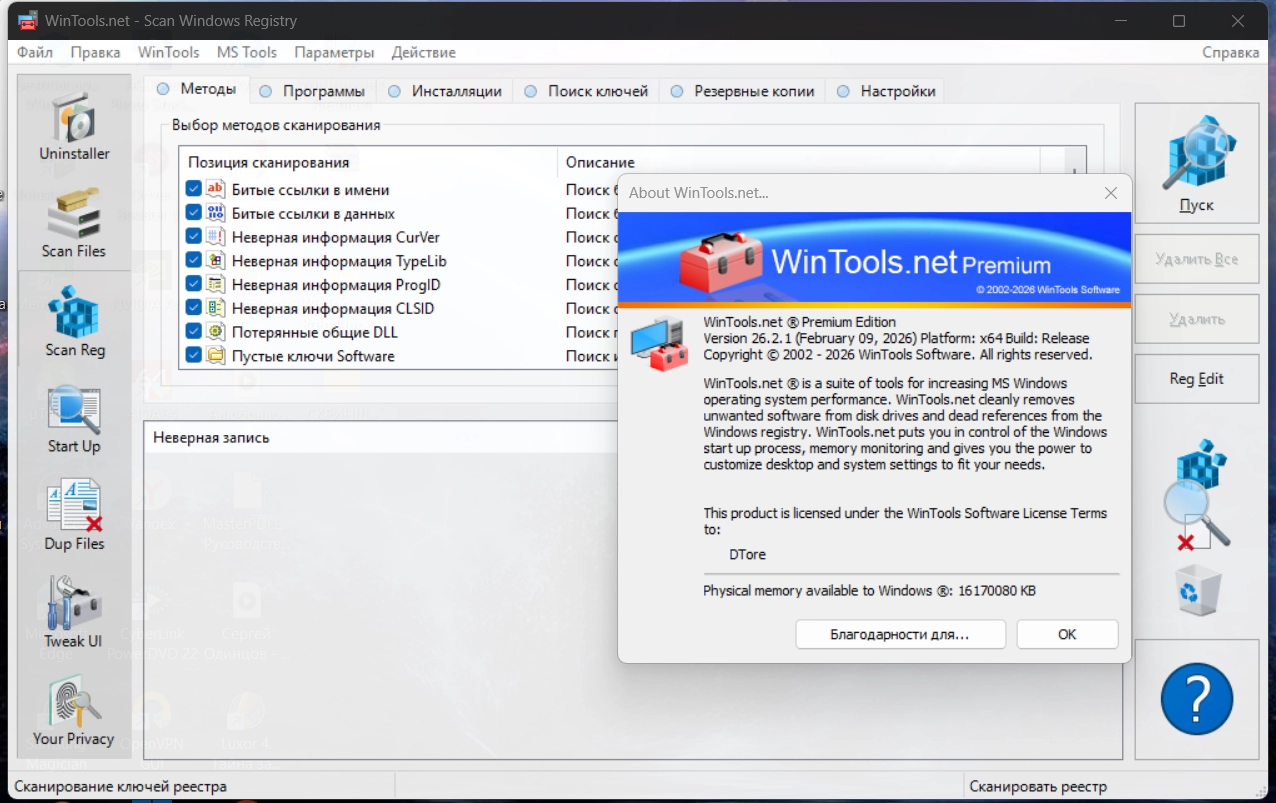Open the Файл menu
The image size is (1276, 803).
click(35, 52)
